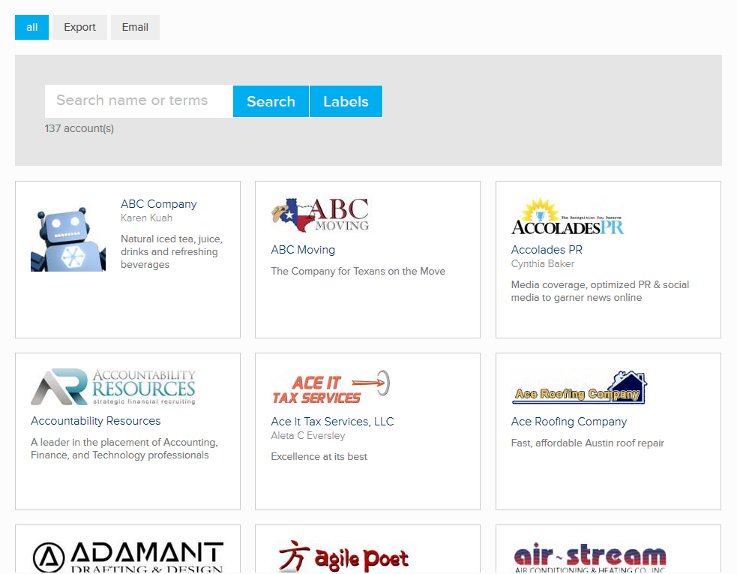This screenshot has height=574, width=737.
Task: Open the Ace Roofing Company link
Action: [569, 422]
